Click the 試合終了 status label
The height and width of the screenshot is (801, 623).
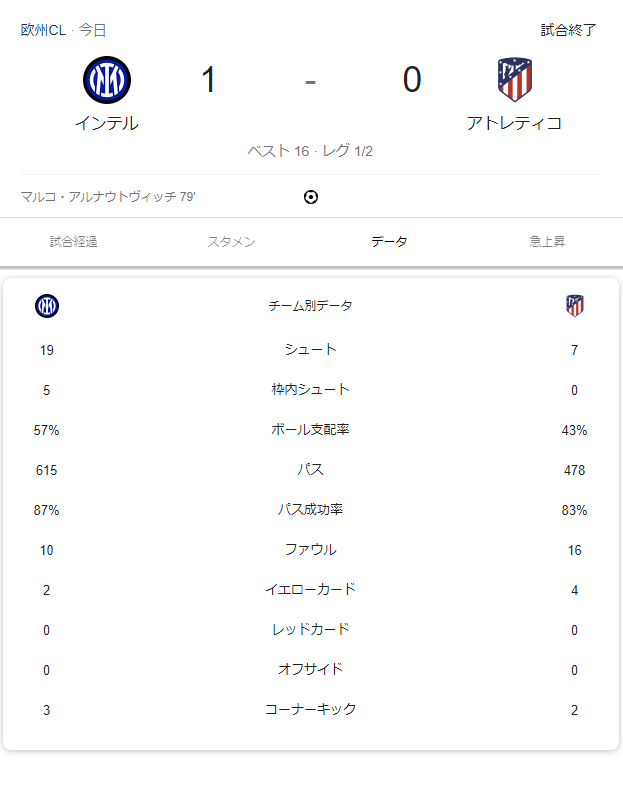569,30
